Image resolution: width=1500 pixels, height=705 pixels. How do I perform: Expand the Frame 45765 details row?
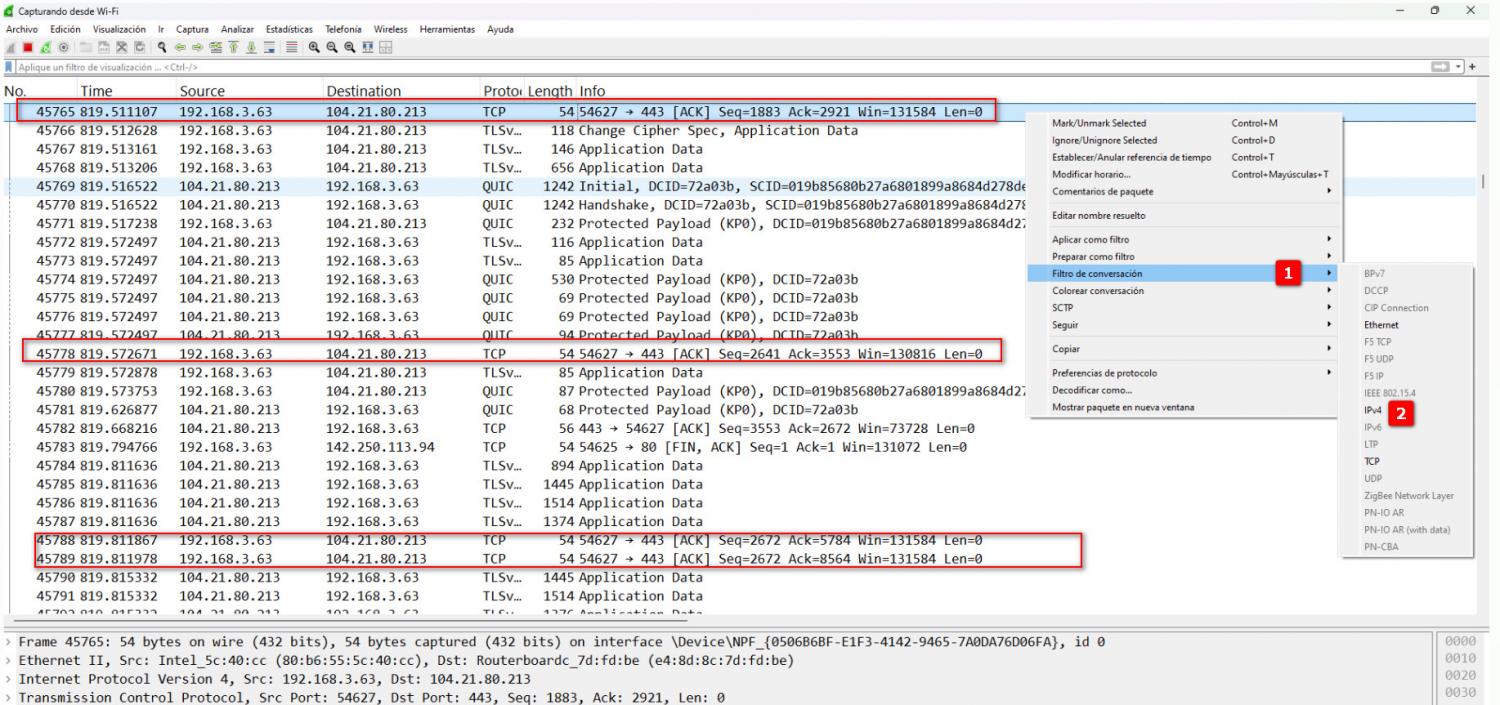(8, 640)
